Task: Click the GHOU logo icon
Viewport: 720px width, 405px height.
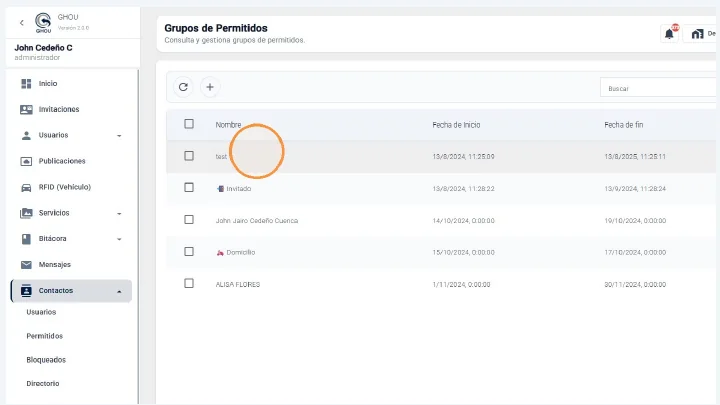Action: pyautogui.click(x=43, y=22)
